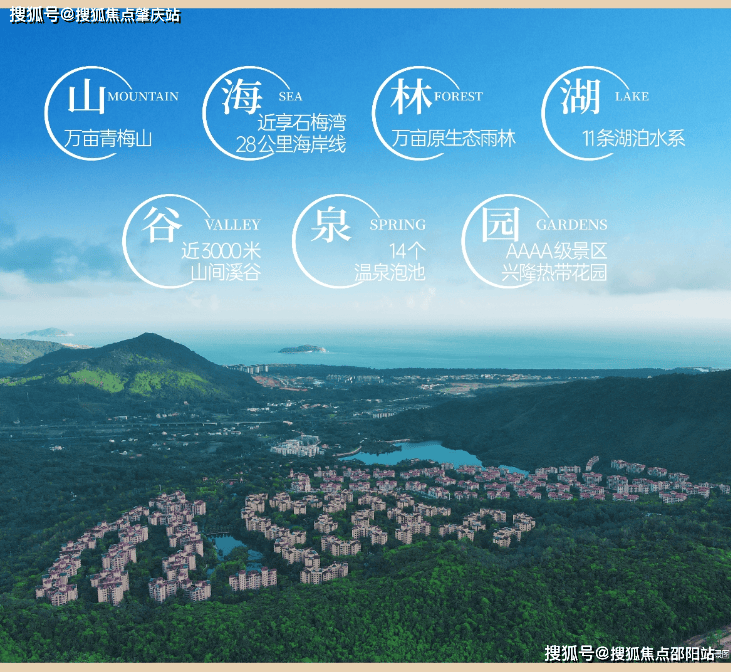Select the AAAA级景区 text line
731x672 pixels.
click(556, 251)
